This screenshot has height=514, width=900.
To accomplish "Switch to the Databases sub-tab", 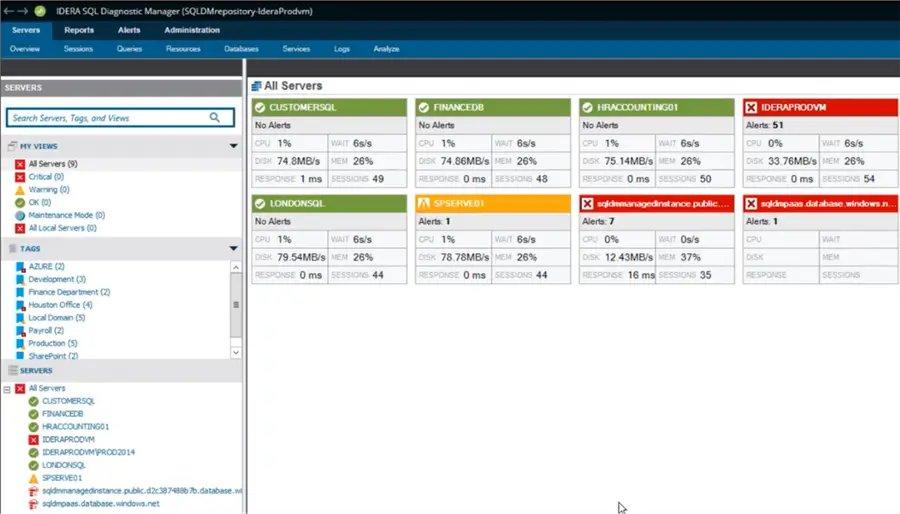I will coord(241,49).
